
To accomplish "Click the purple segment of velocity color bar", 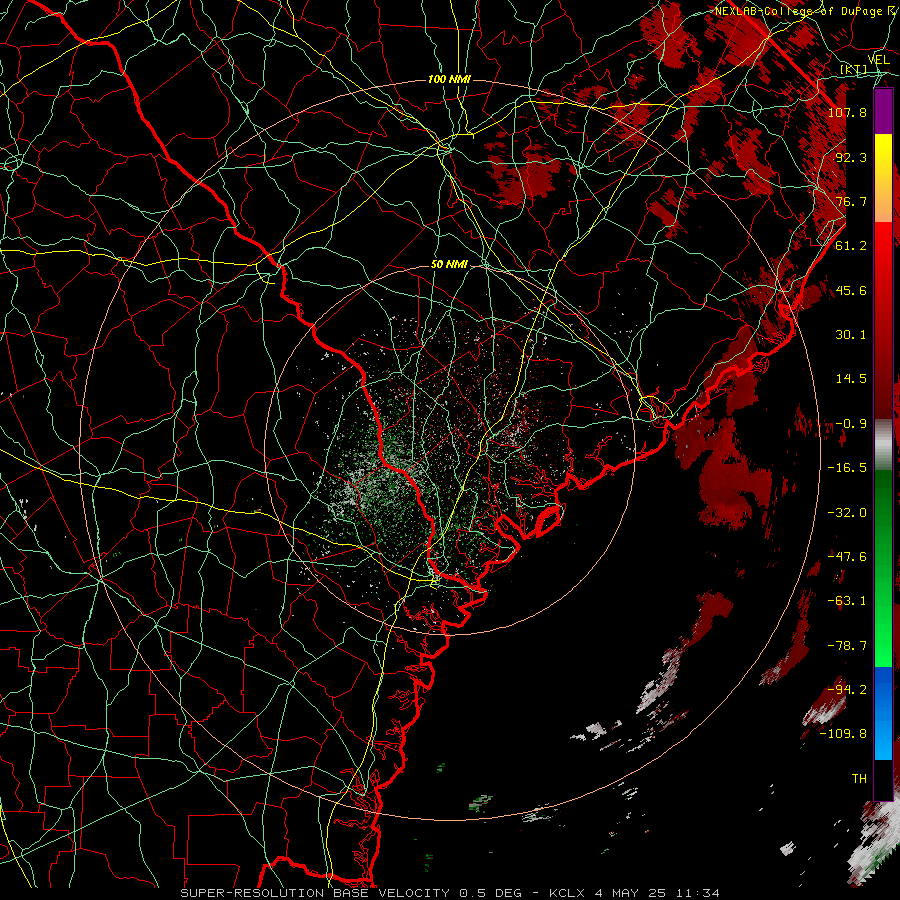I will coord(883,111).
